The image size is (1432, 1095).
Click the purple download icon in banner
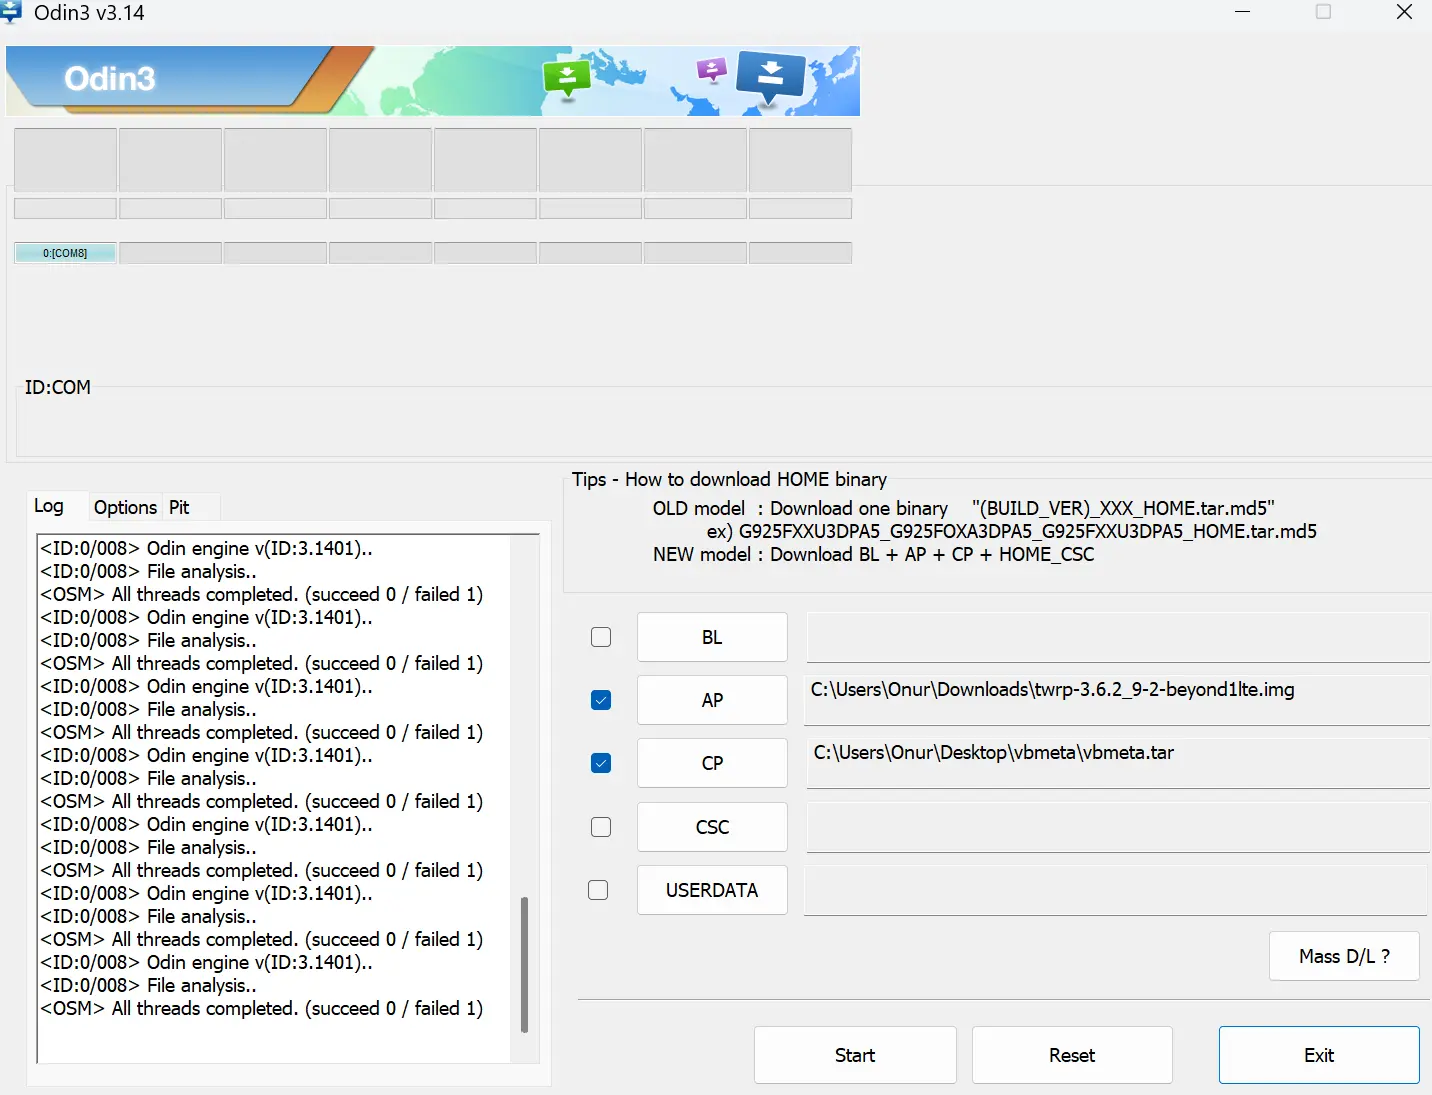[711, 70]
